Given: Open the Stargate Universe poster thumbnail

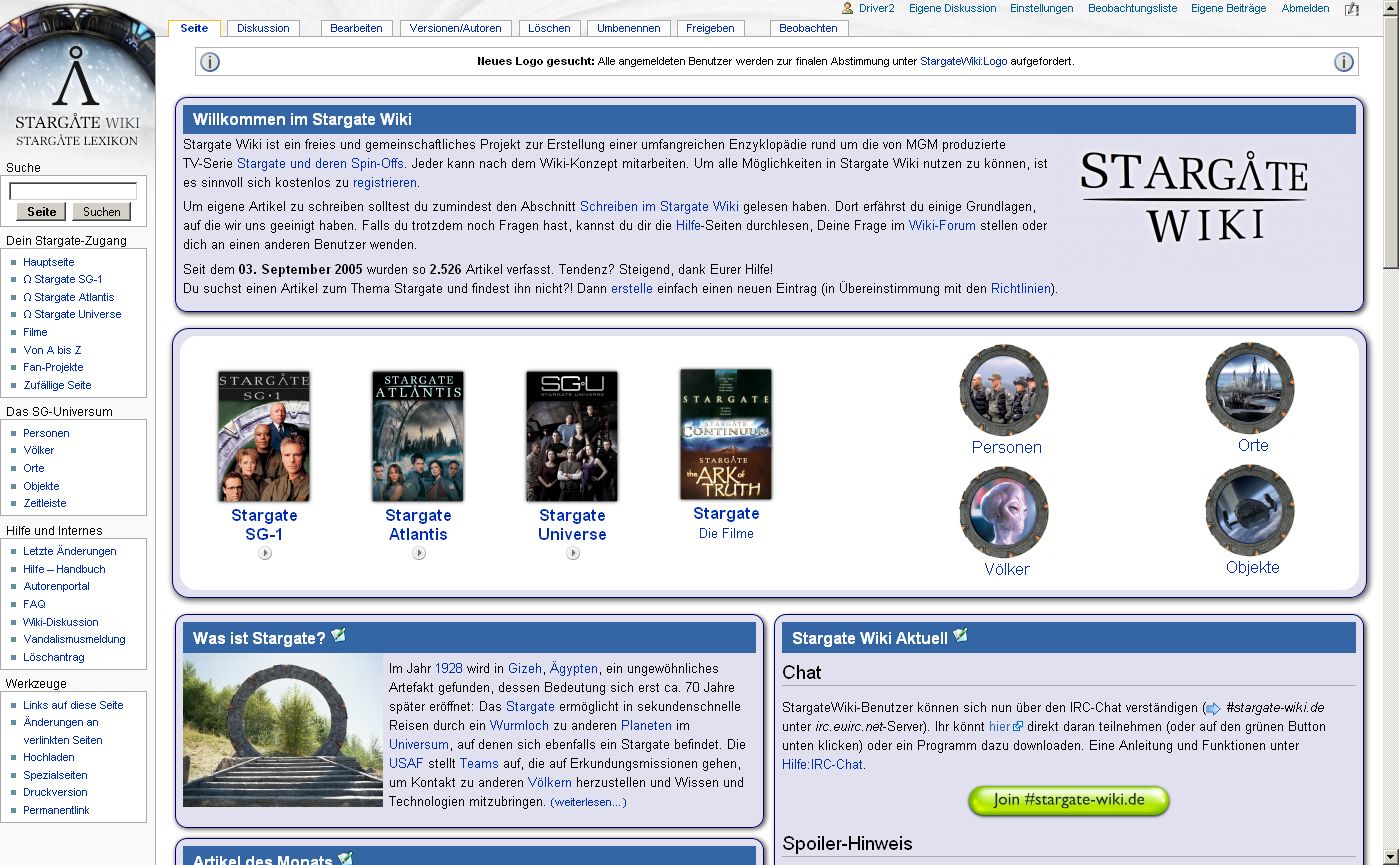Looking at the screenshot, I should click(572, 436).
